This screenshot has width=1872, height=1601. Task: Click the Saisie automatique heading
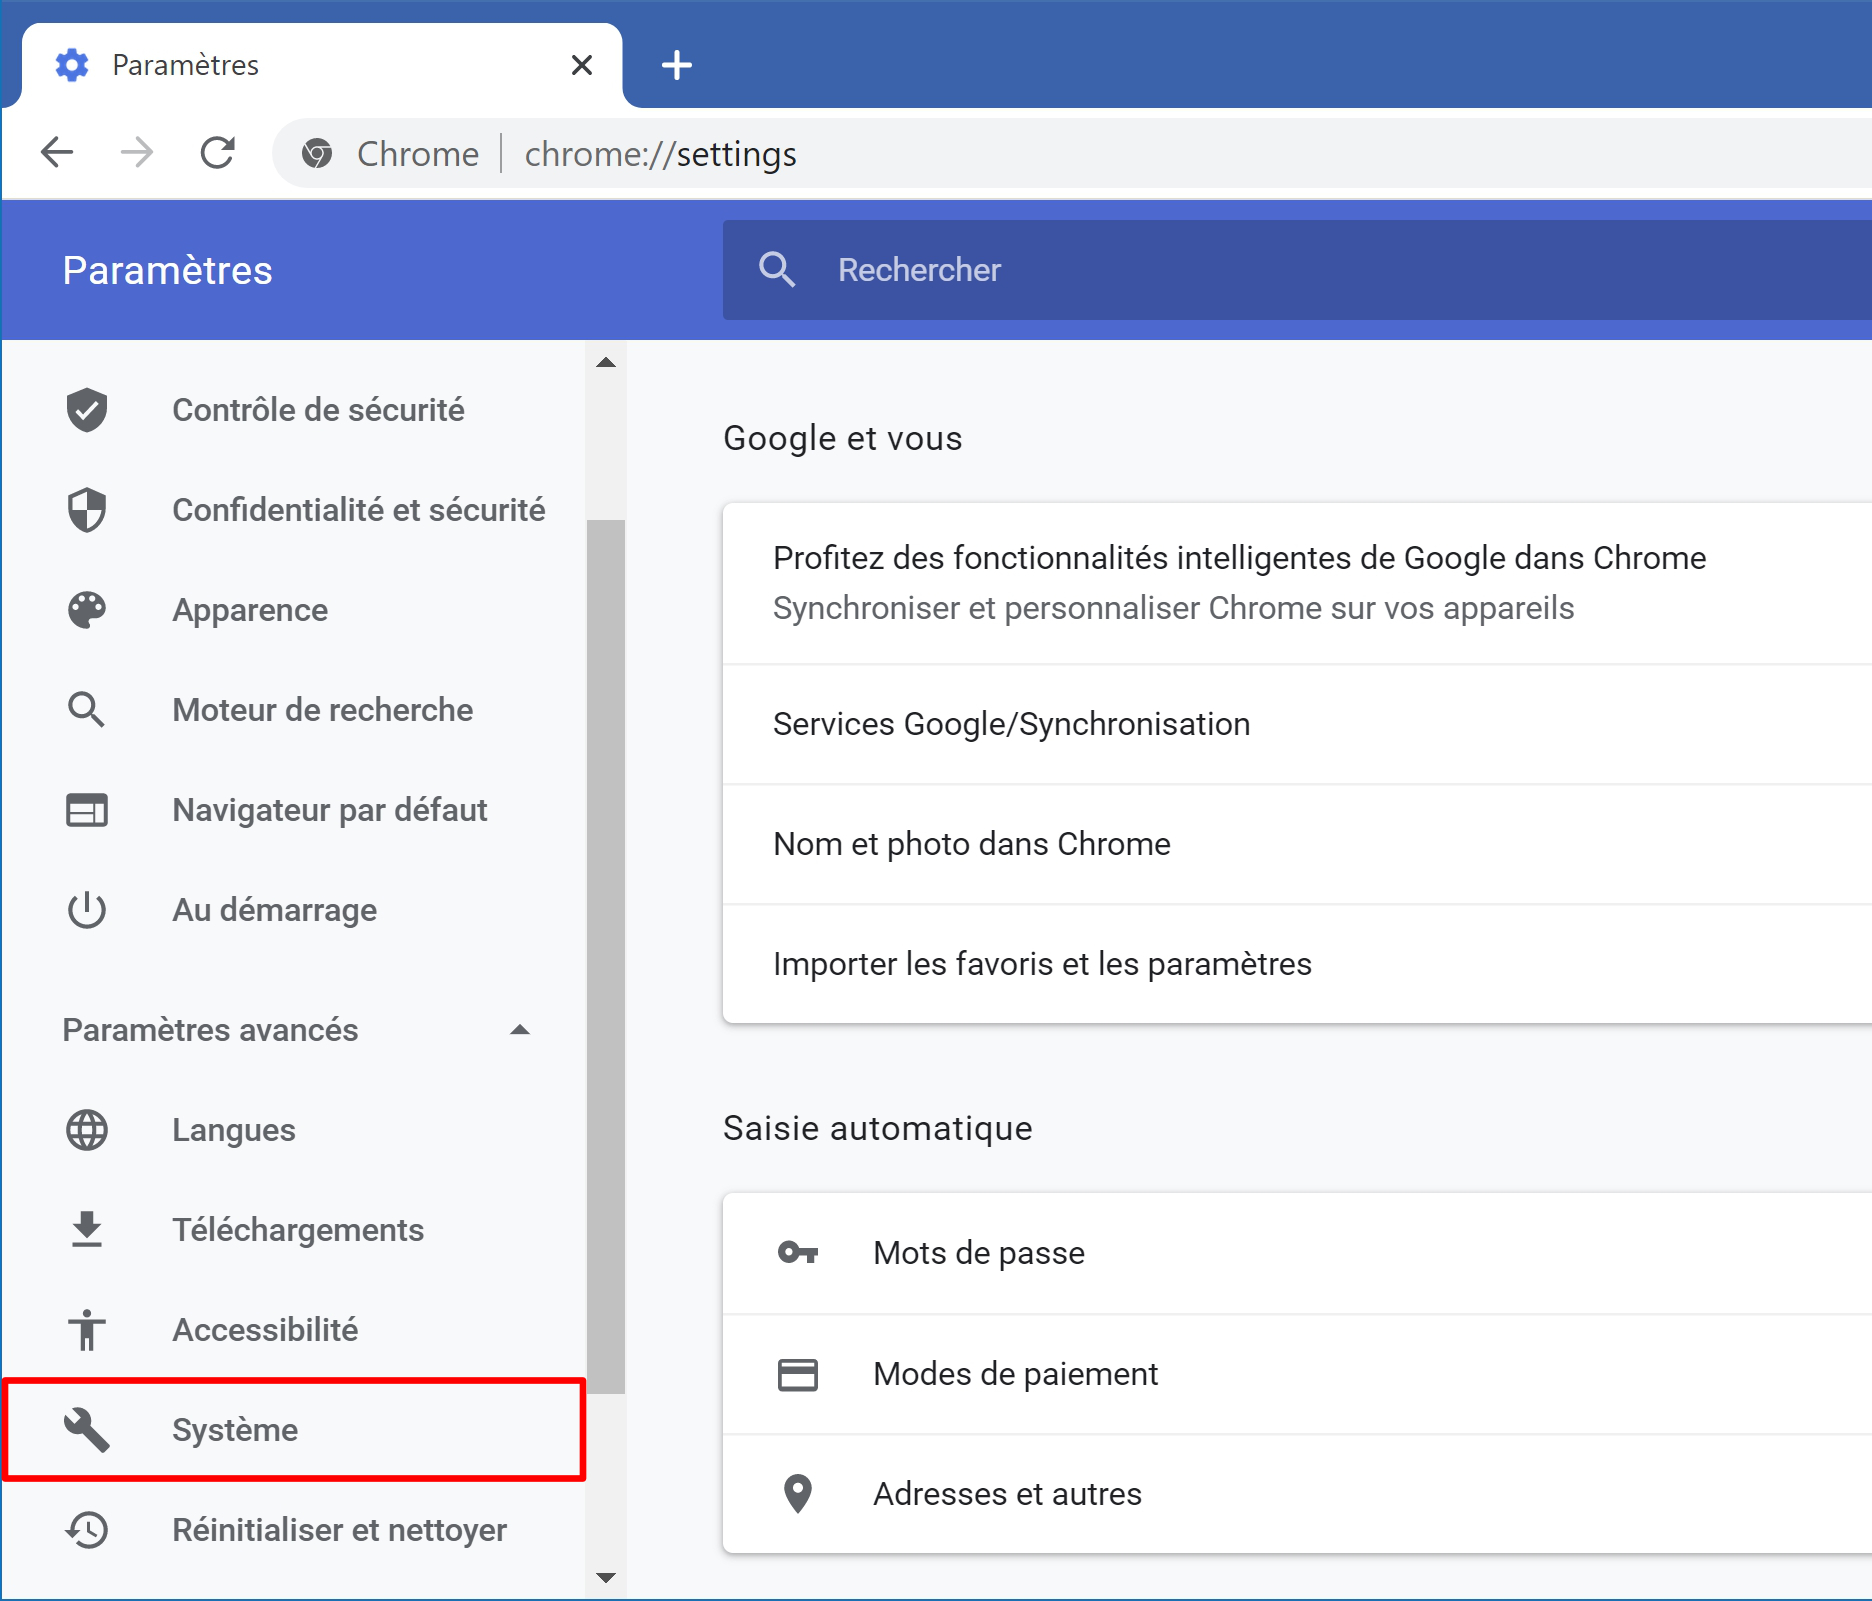[878, 1128]
